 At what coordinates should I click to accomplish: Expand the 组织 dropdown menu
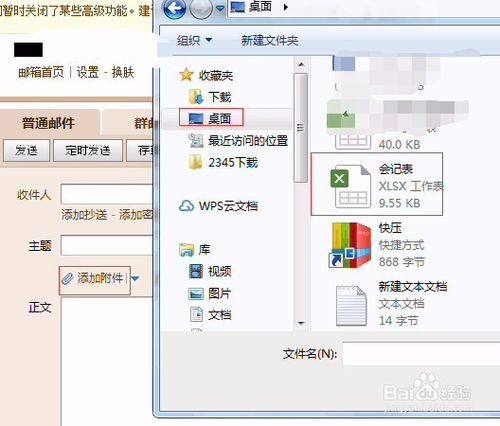pyautogui.click(x=194, y=40)
